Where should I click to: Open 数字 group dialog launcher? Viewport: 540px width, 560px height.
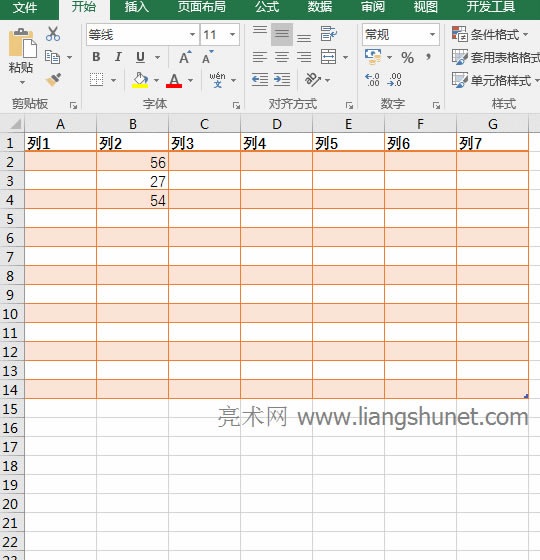436,105
